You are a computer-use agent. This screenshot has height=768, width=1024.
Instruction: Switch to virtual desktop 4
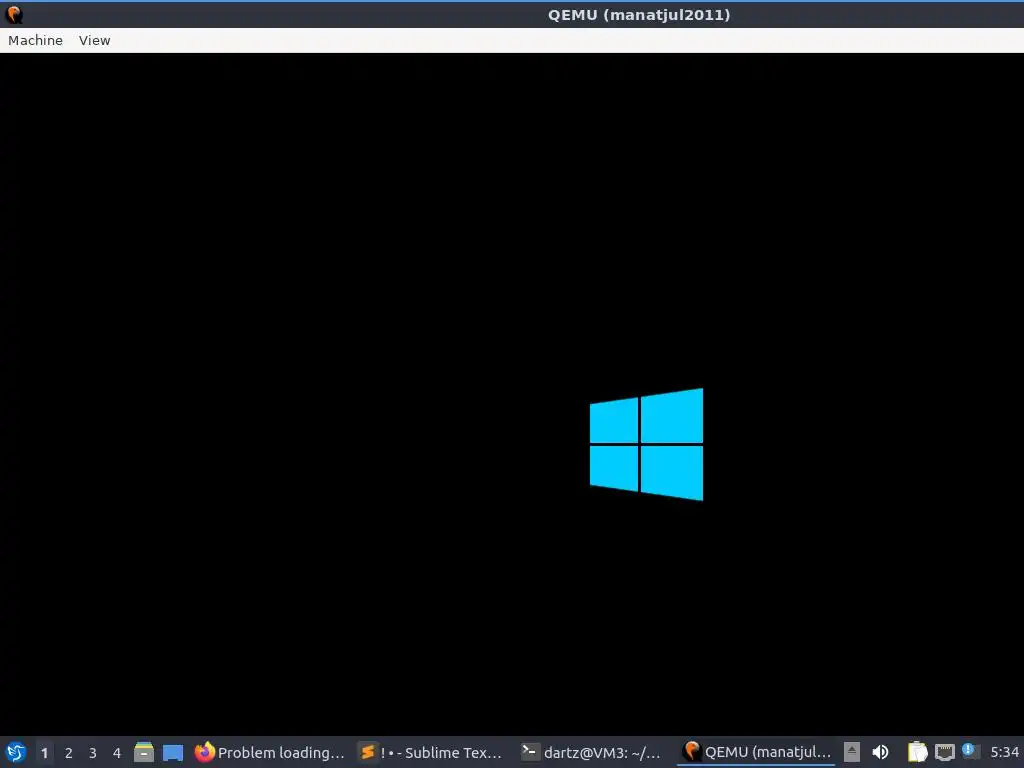[117, 752]
